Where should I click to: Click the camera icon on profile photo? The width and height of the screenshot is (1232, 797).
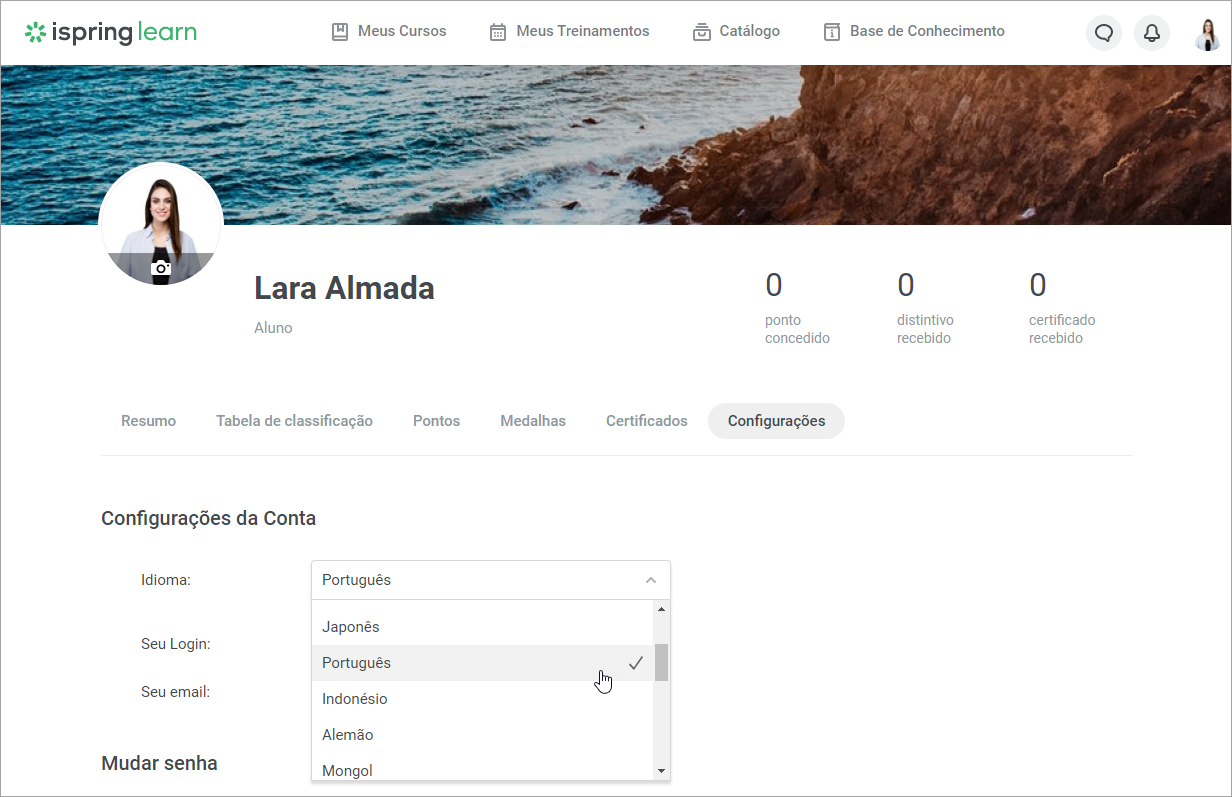click(x=160, y=268)
